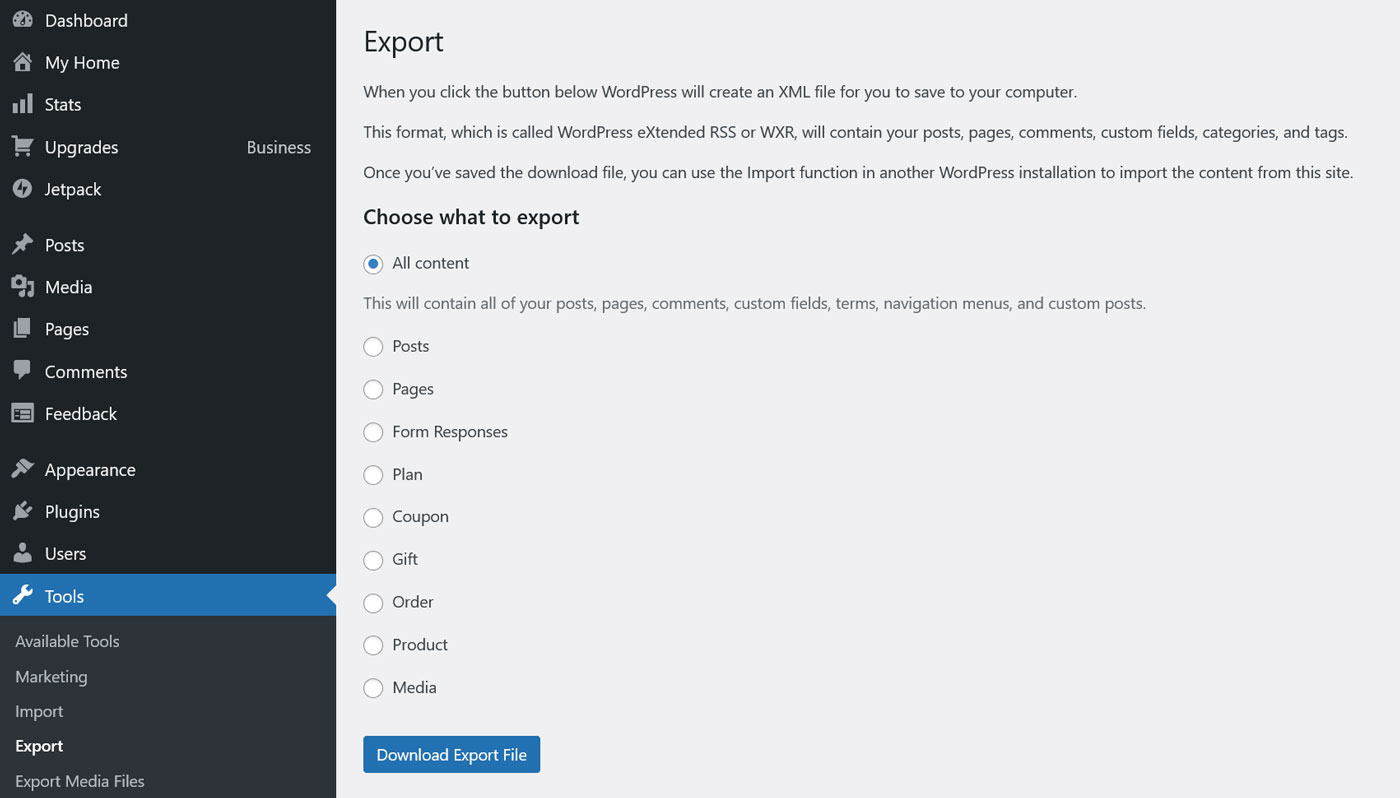Open Upgrades showing the Business label
Viewport: 1400px width, 798px height.
[x=81, y=147]
